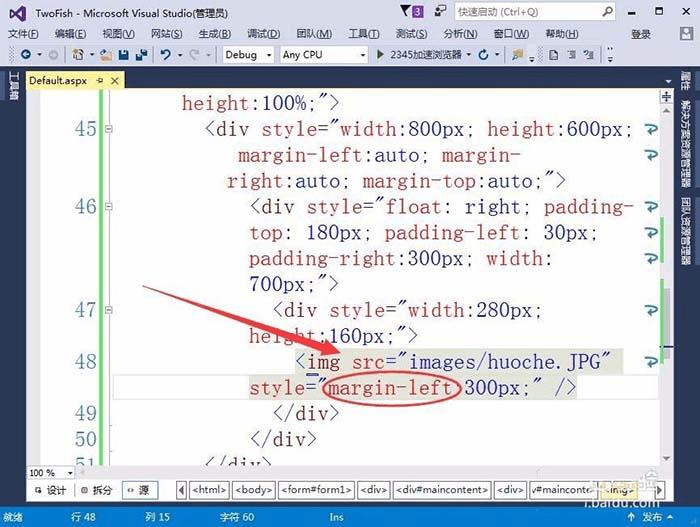Close the Default.aspx tab
Image resolution: width=700 pixels, height=527 pixels.
click(x=115, y=81)
